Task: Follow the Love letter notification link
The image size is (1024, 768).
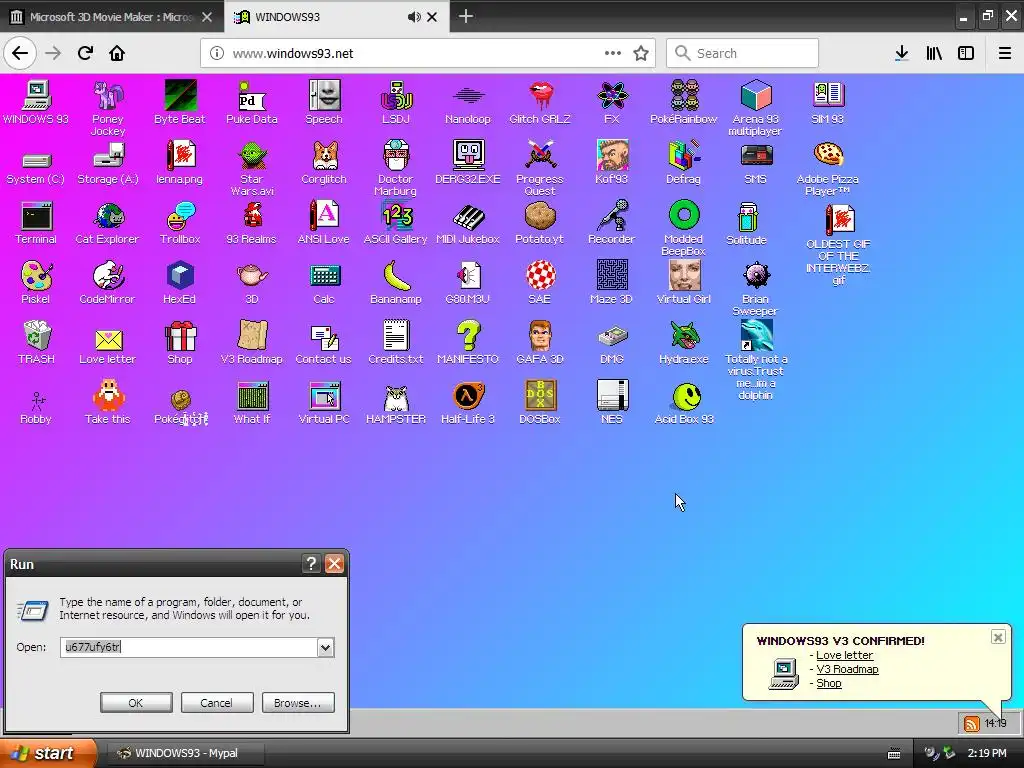Action: coord(844,655)
